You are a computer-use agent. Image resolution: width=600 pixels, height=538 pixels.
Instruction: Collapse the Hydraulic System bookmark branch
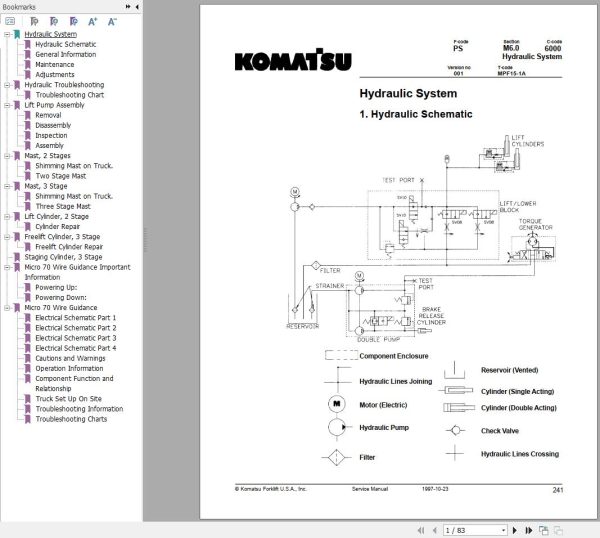pyautogui.click(x=7, y=34)
